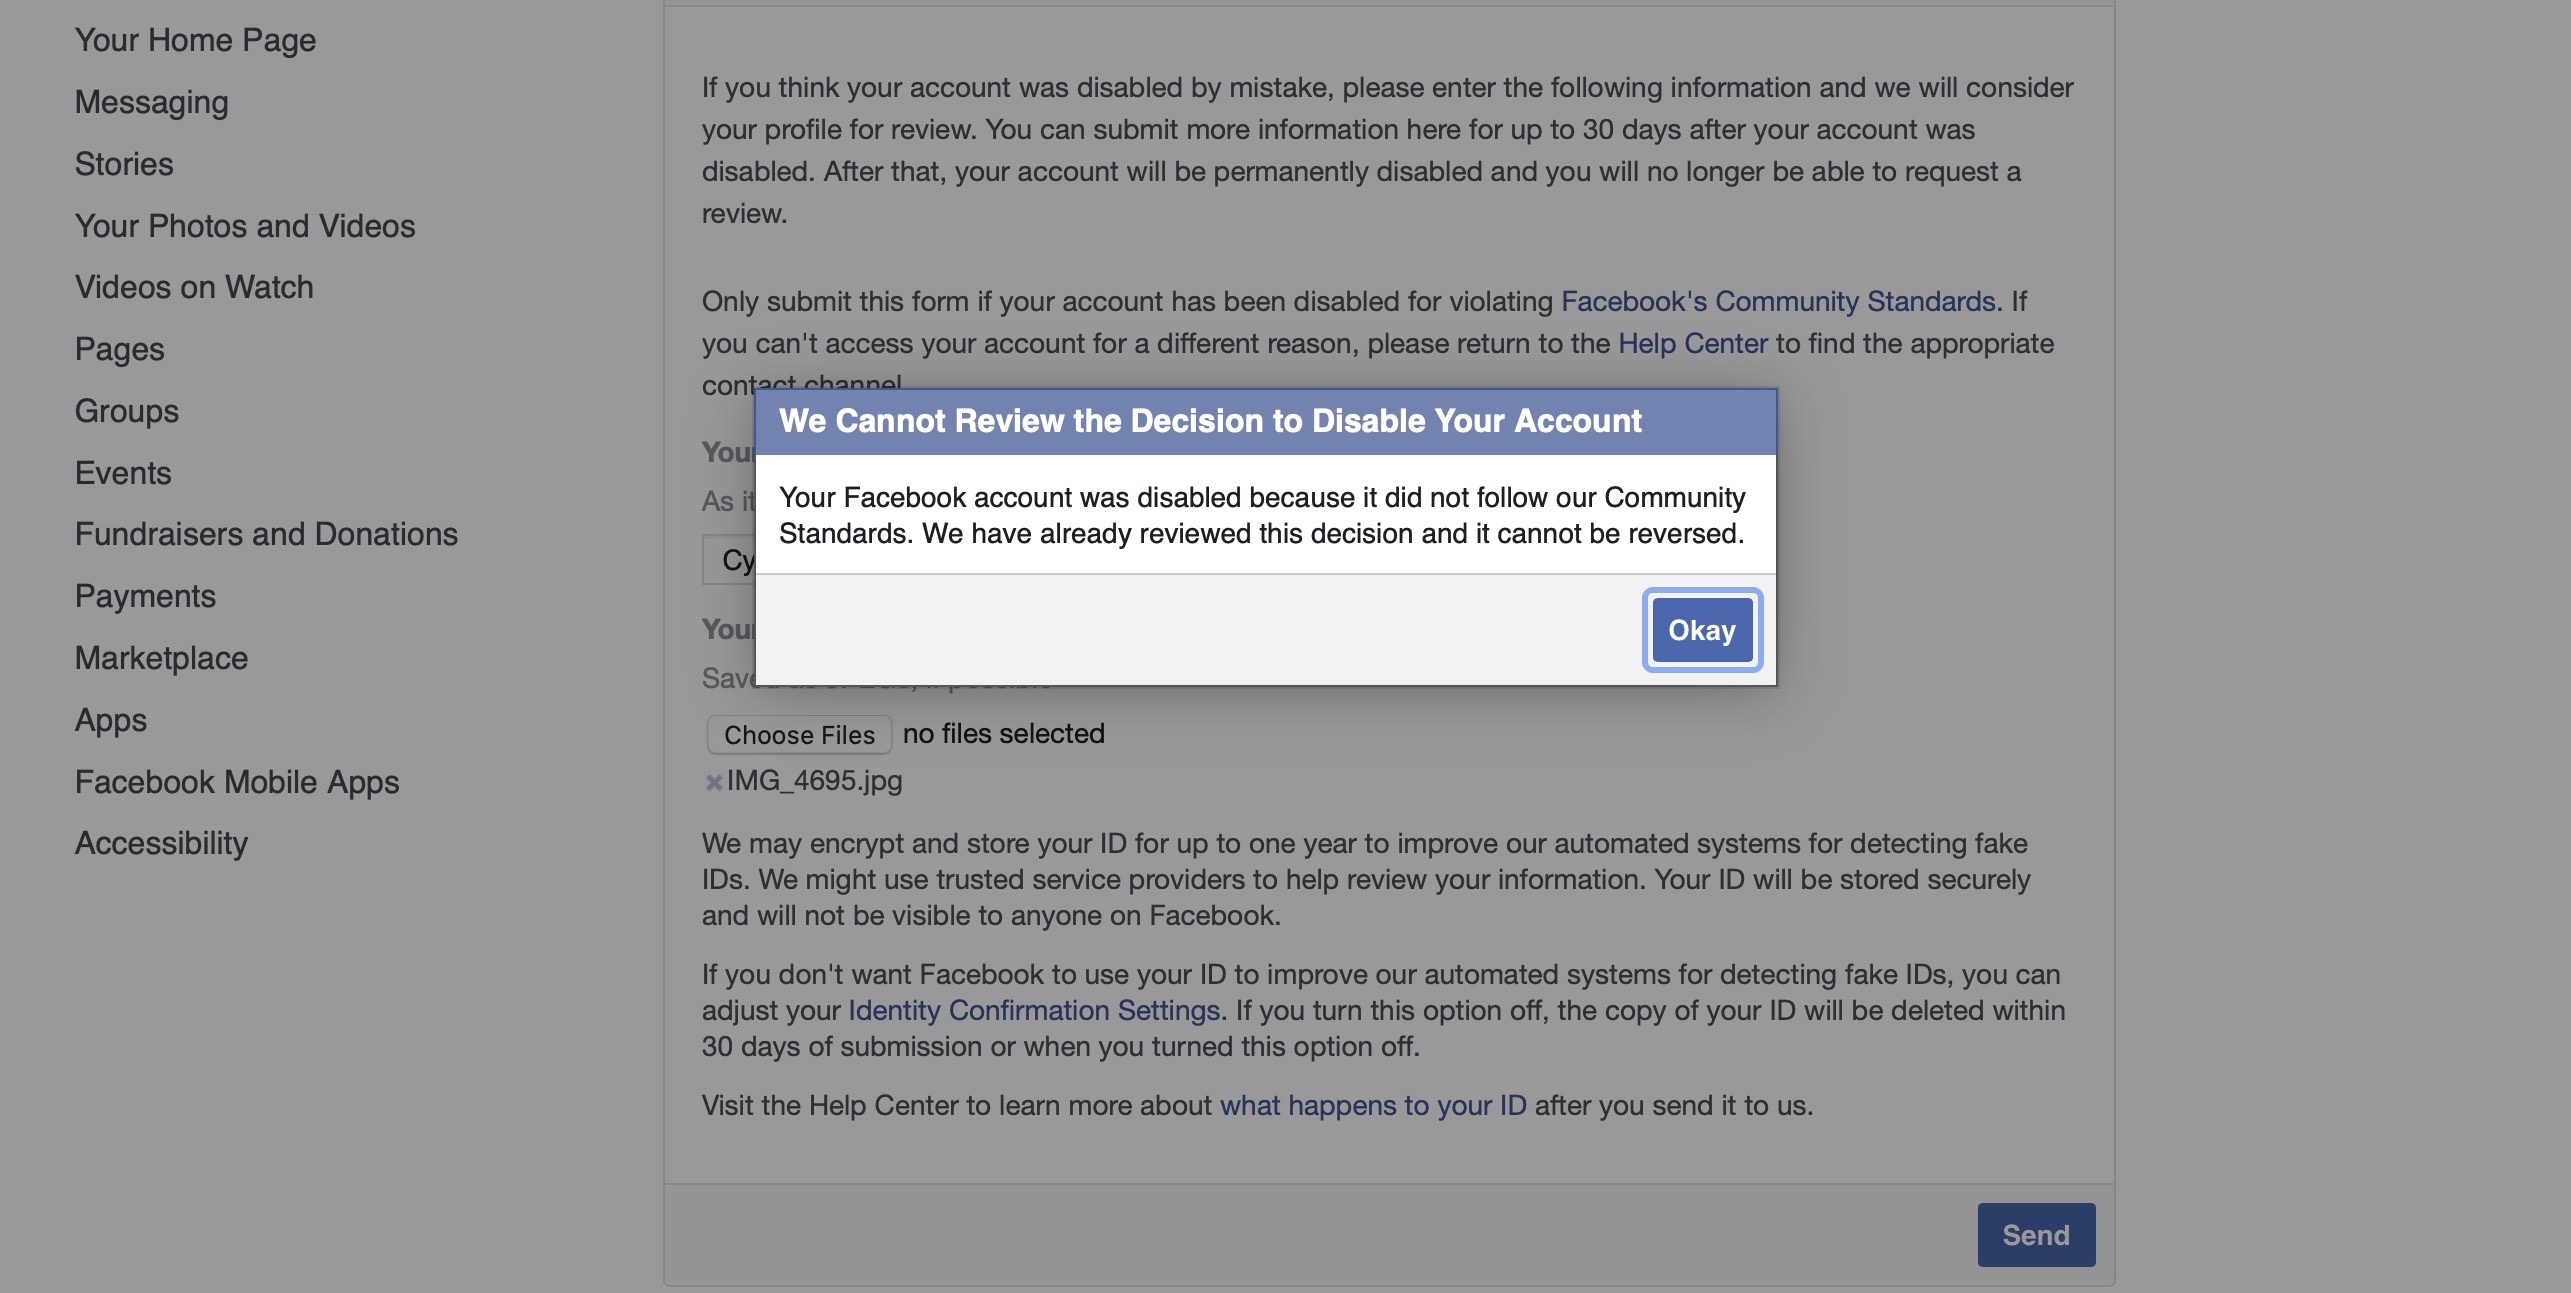Select Your Photos and Videos topic
Image resolution: width=2571 pixels, height=1293 pixels.
(244, 226)
